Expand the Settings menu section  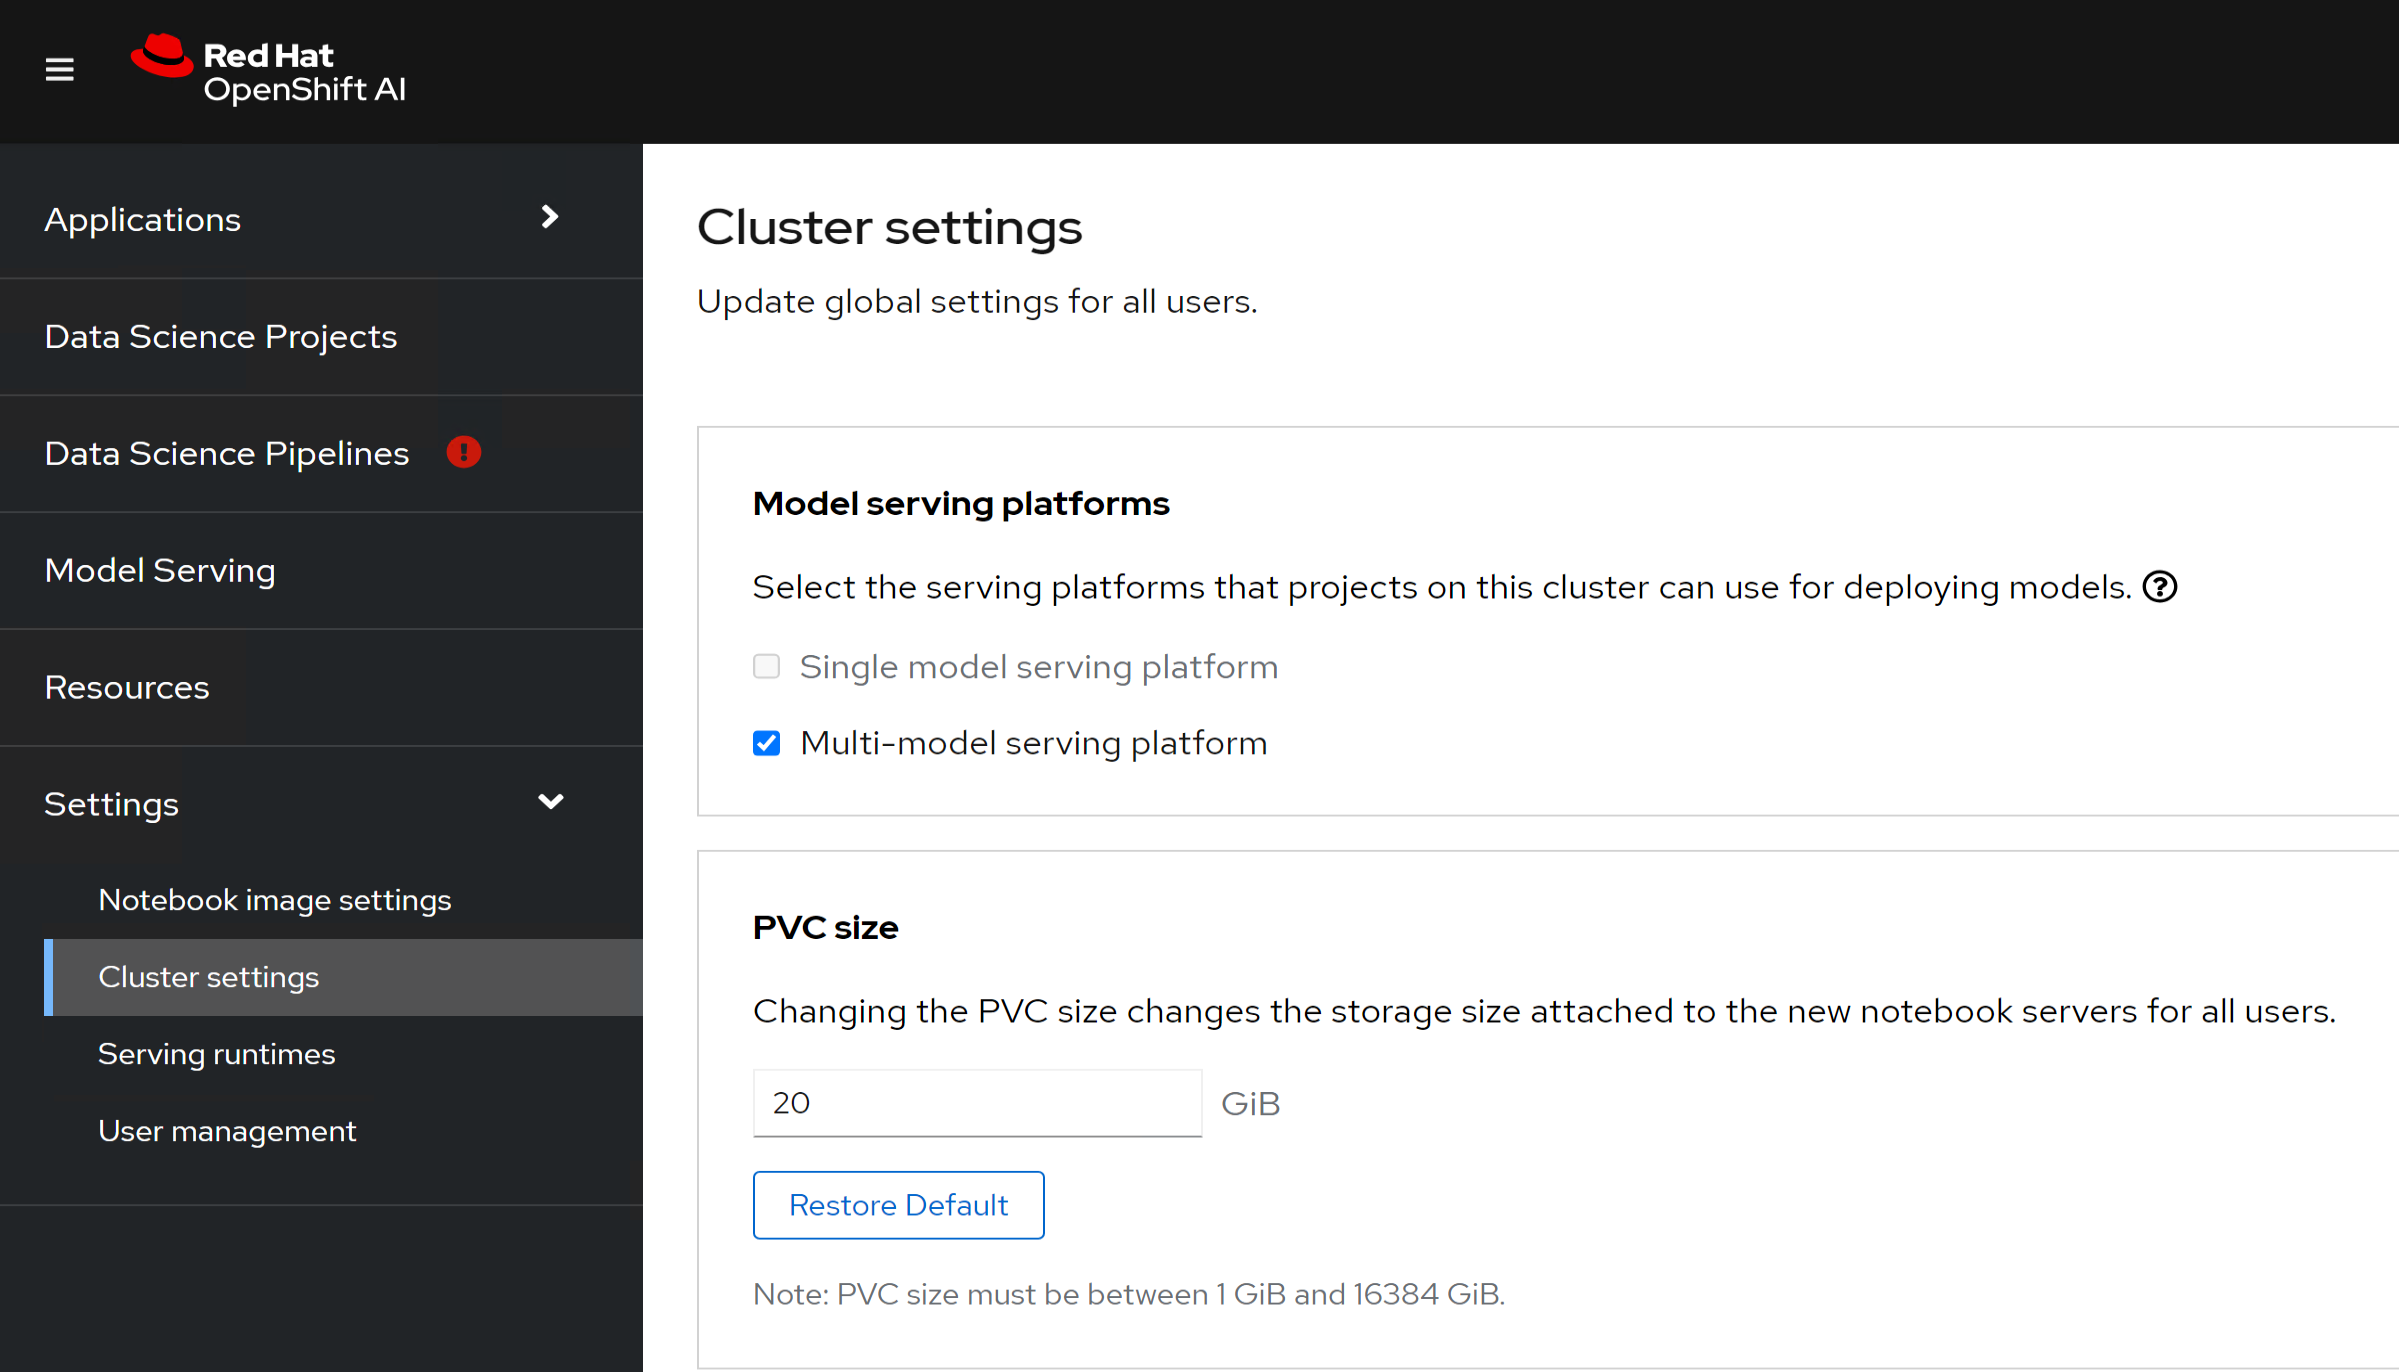coord(303,804)
